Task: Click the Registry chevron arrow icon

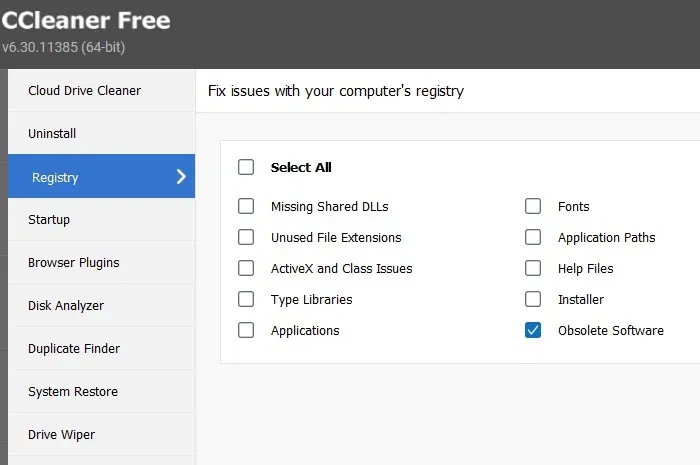Action: point(181,177)
